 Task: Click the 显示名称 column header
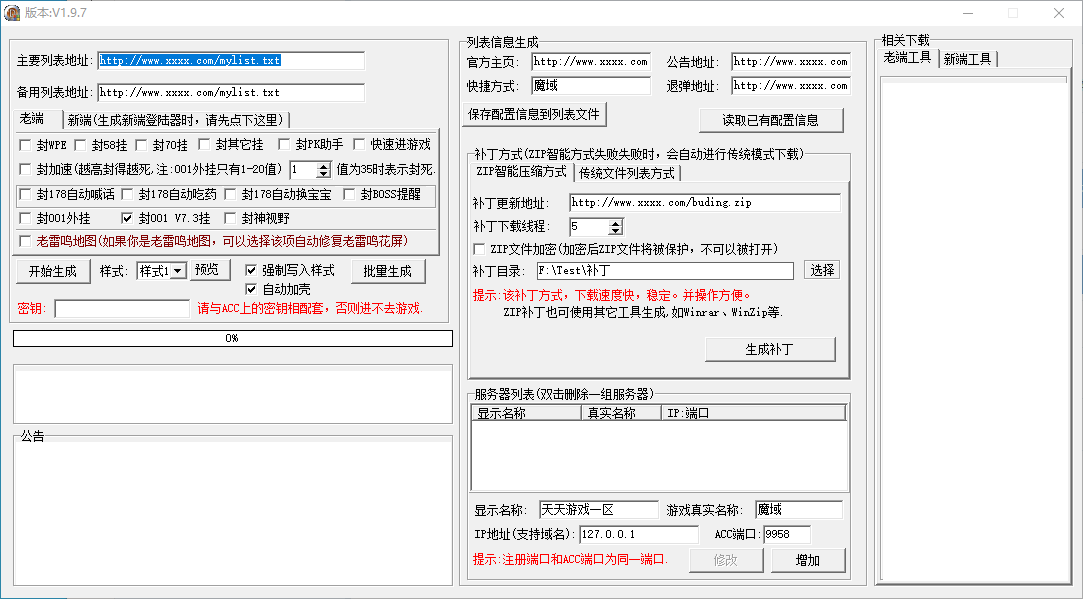coord(526,413)
